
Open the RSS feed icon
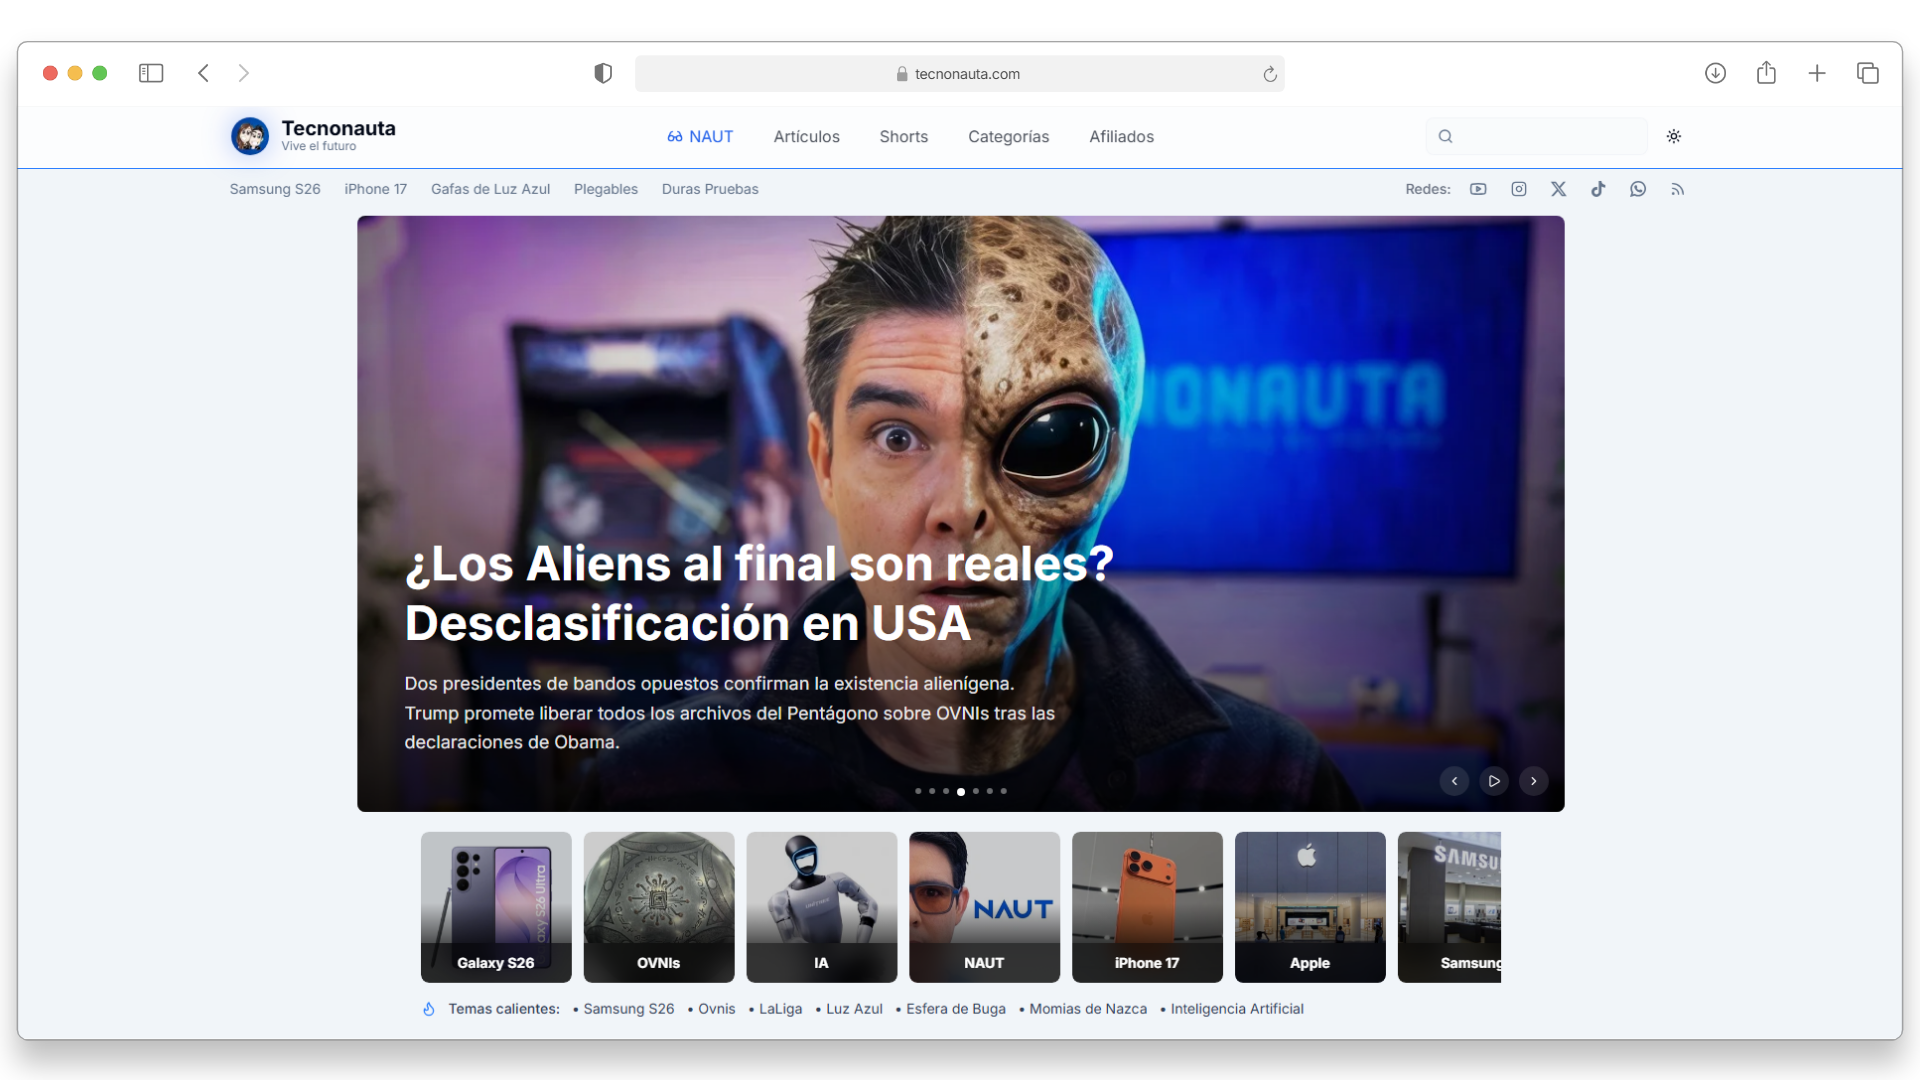point(1677,189)
